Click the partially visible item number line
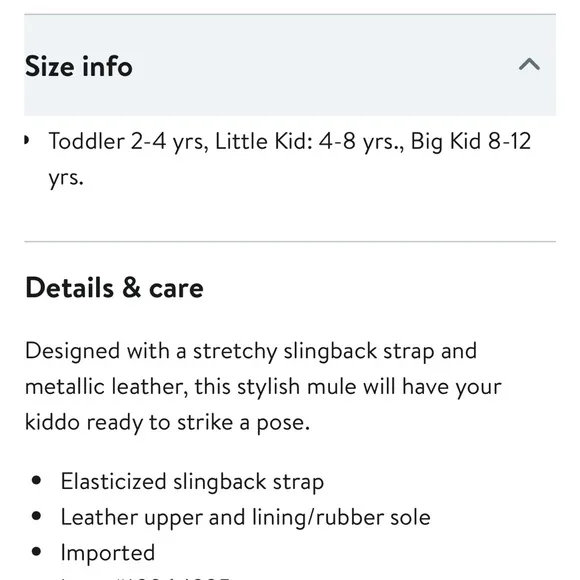This screenshot has width=580, height=580. 146,577
